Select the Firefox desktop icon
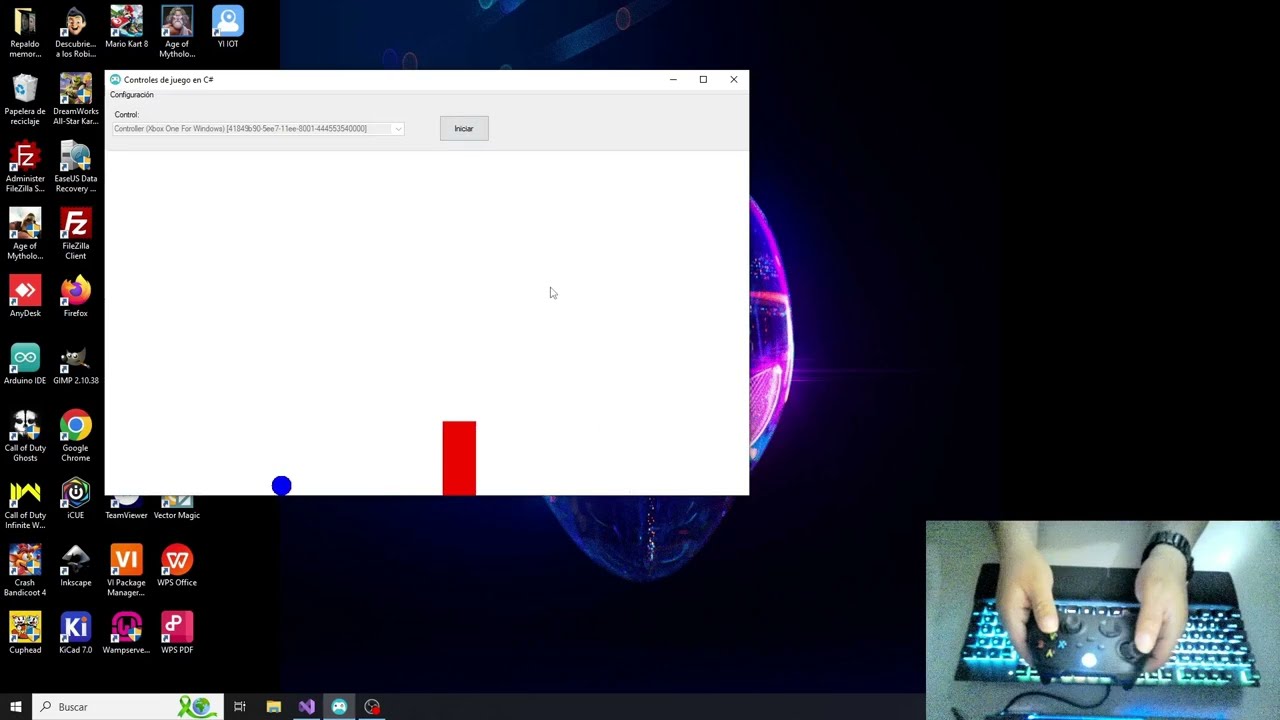This screenshot has height=720, width=1280. [75, 297]
